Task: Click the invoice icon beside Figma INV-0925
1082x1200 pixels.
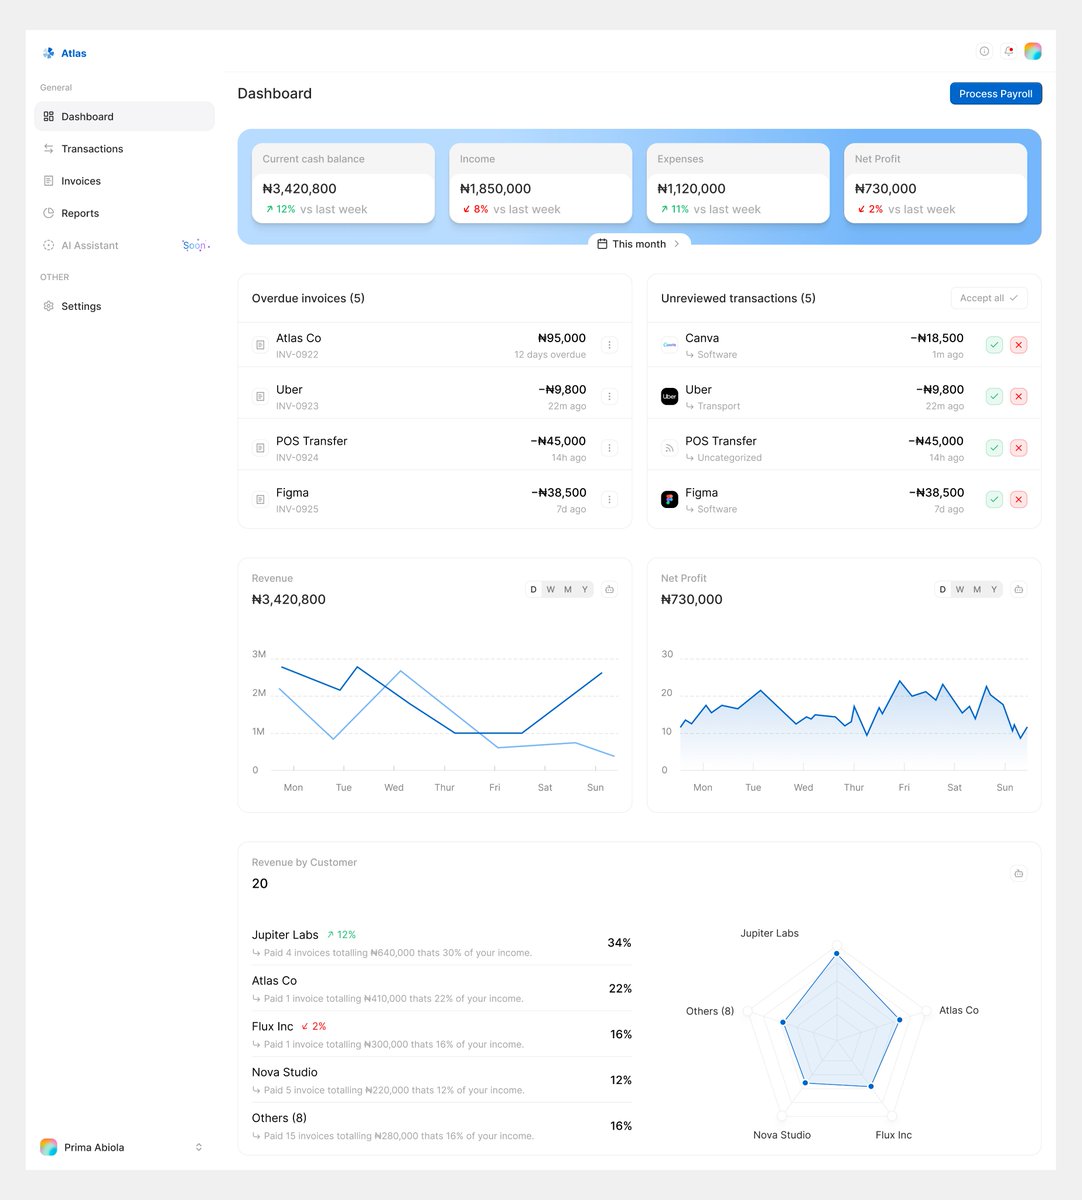Action: 260,499
